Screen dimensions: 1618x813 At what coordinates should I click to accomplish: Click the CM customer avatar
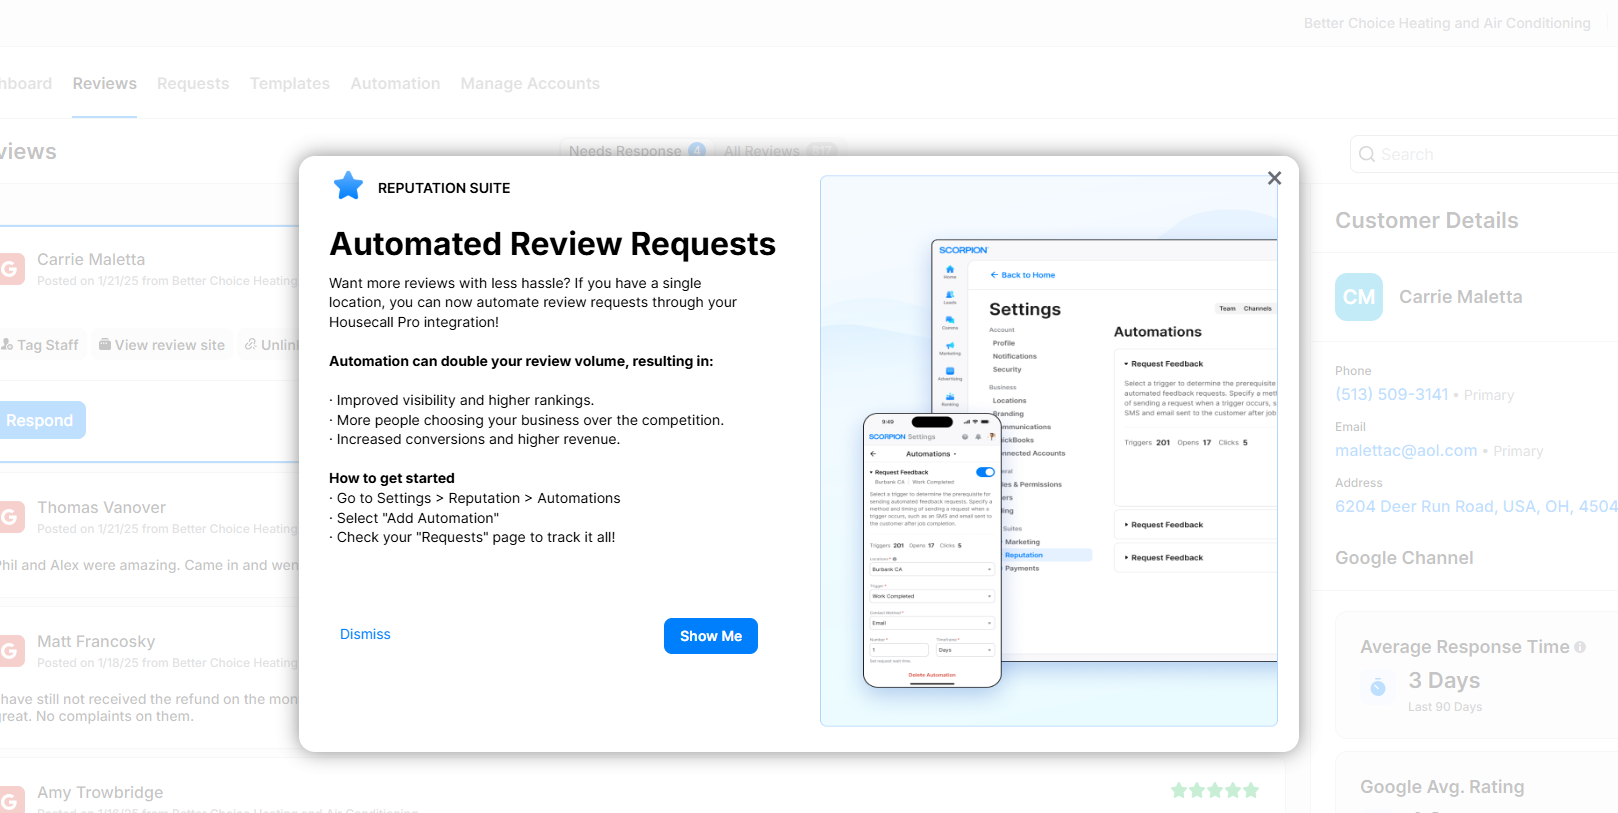click(1358, 297)
